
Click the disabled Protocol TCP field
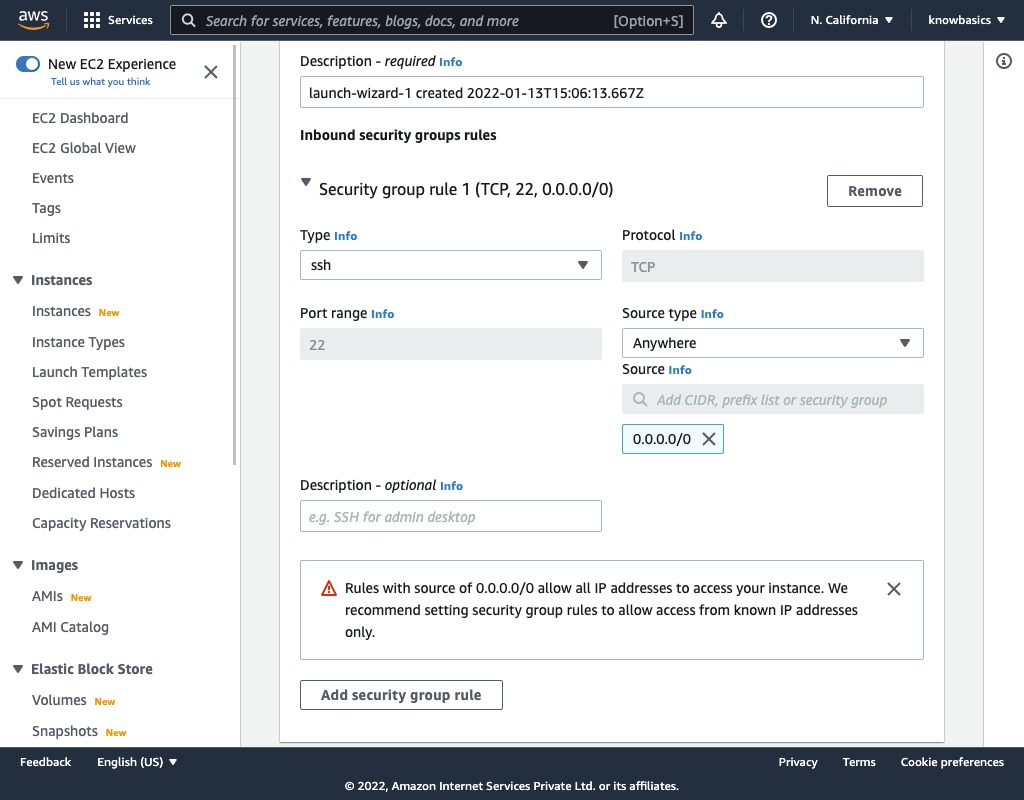click(773, 266)
